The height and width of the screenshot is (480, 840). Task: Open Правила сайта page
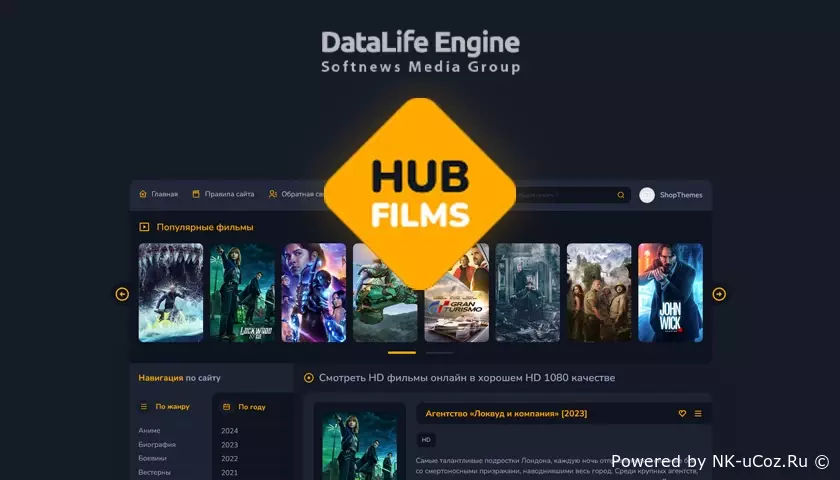point(229,194)
